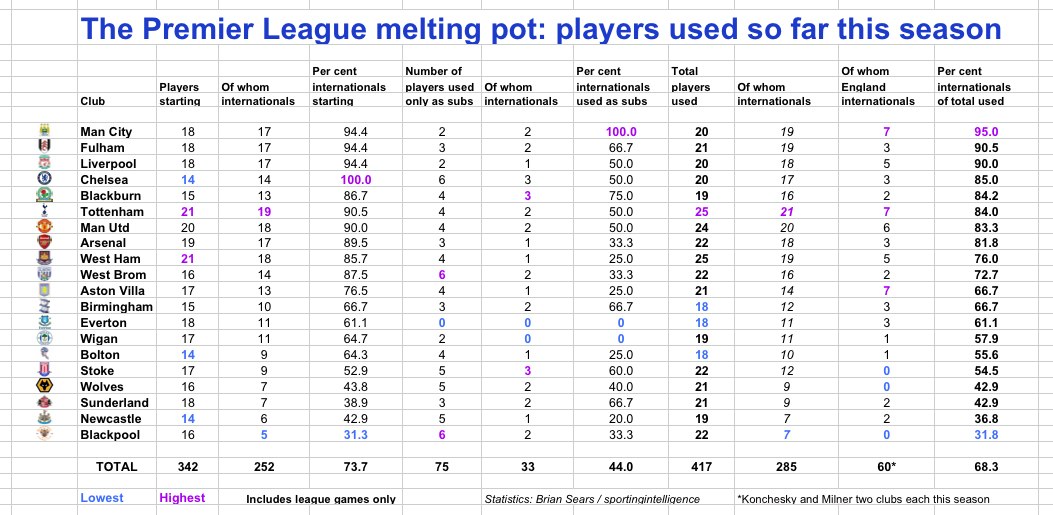Select the TOTAL row label
This screenshot has width=1053, height=515.
[117, 467]
